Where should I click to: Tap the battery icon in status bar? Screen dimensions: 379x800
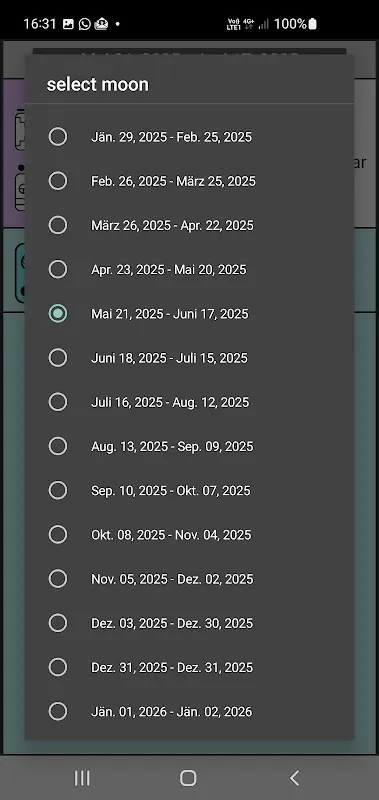click(313, 23)
